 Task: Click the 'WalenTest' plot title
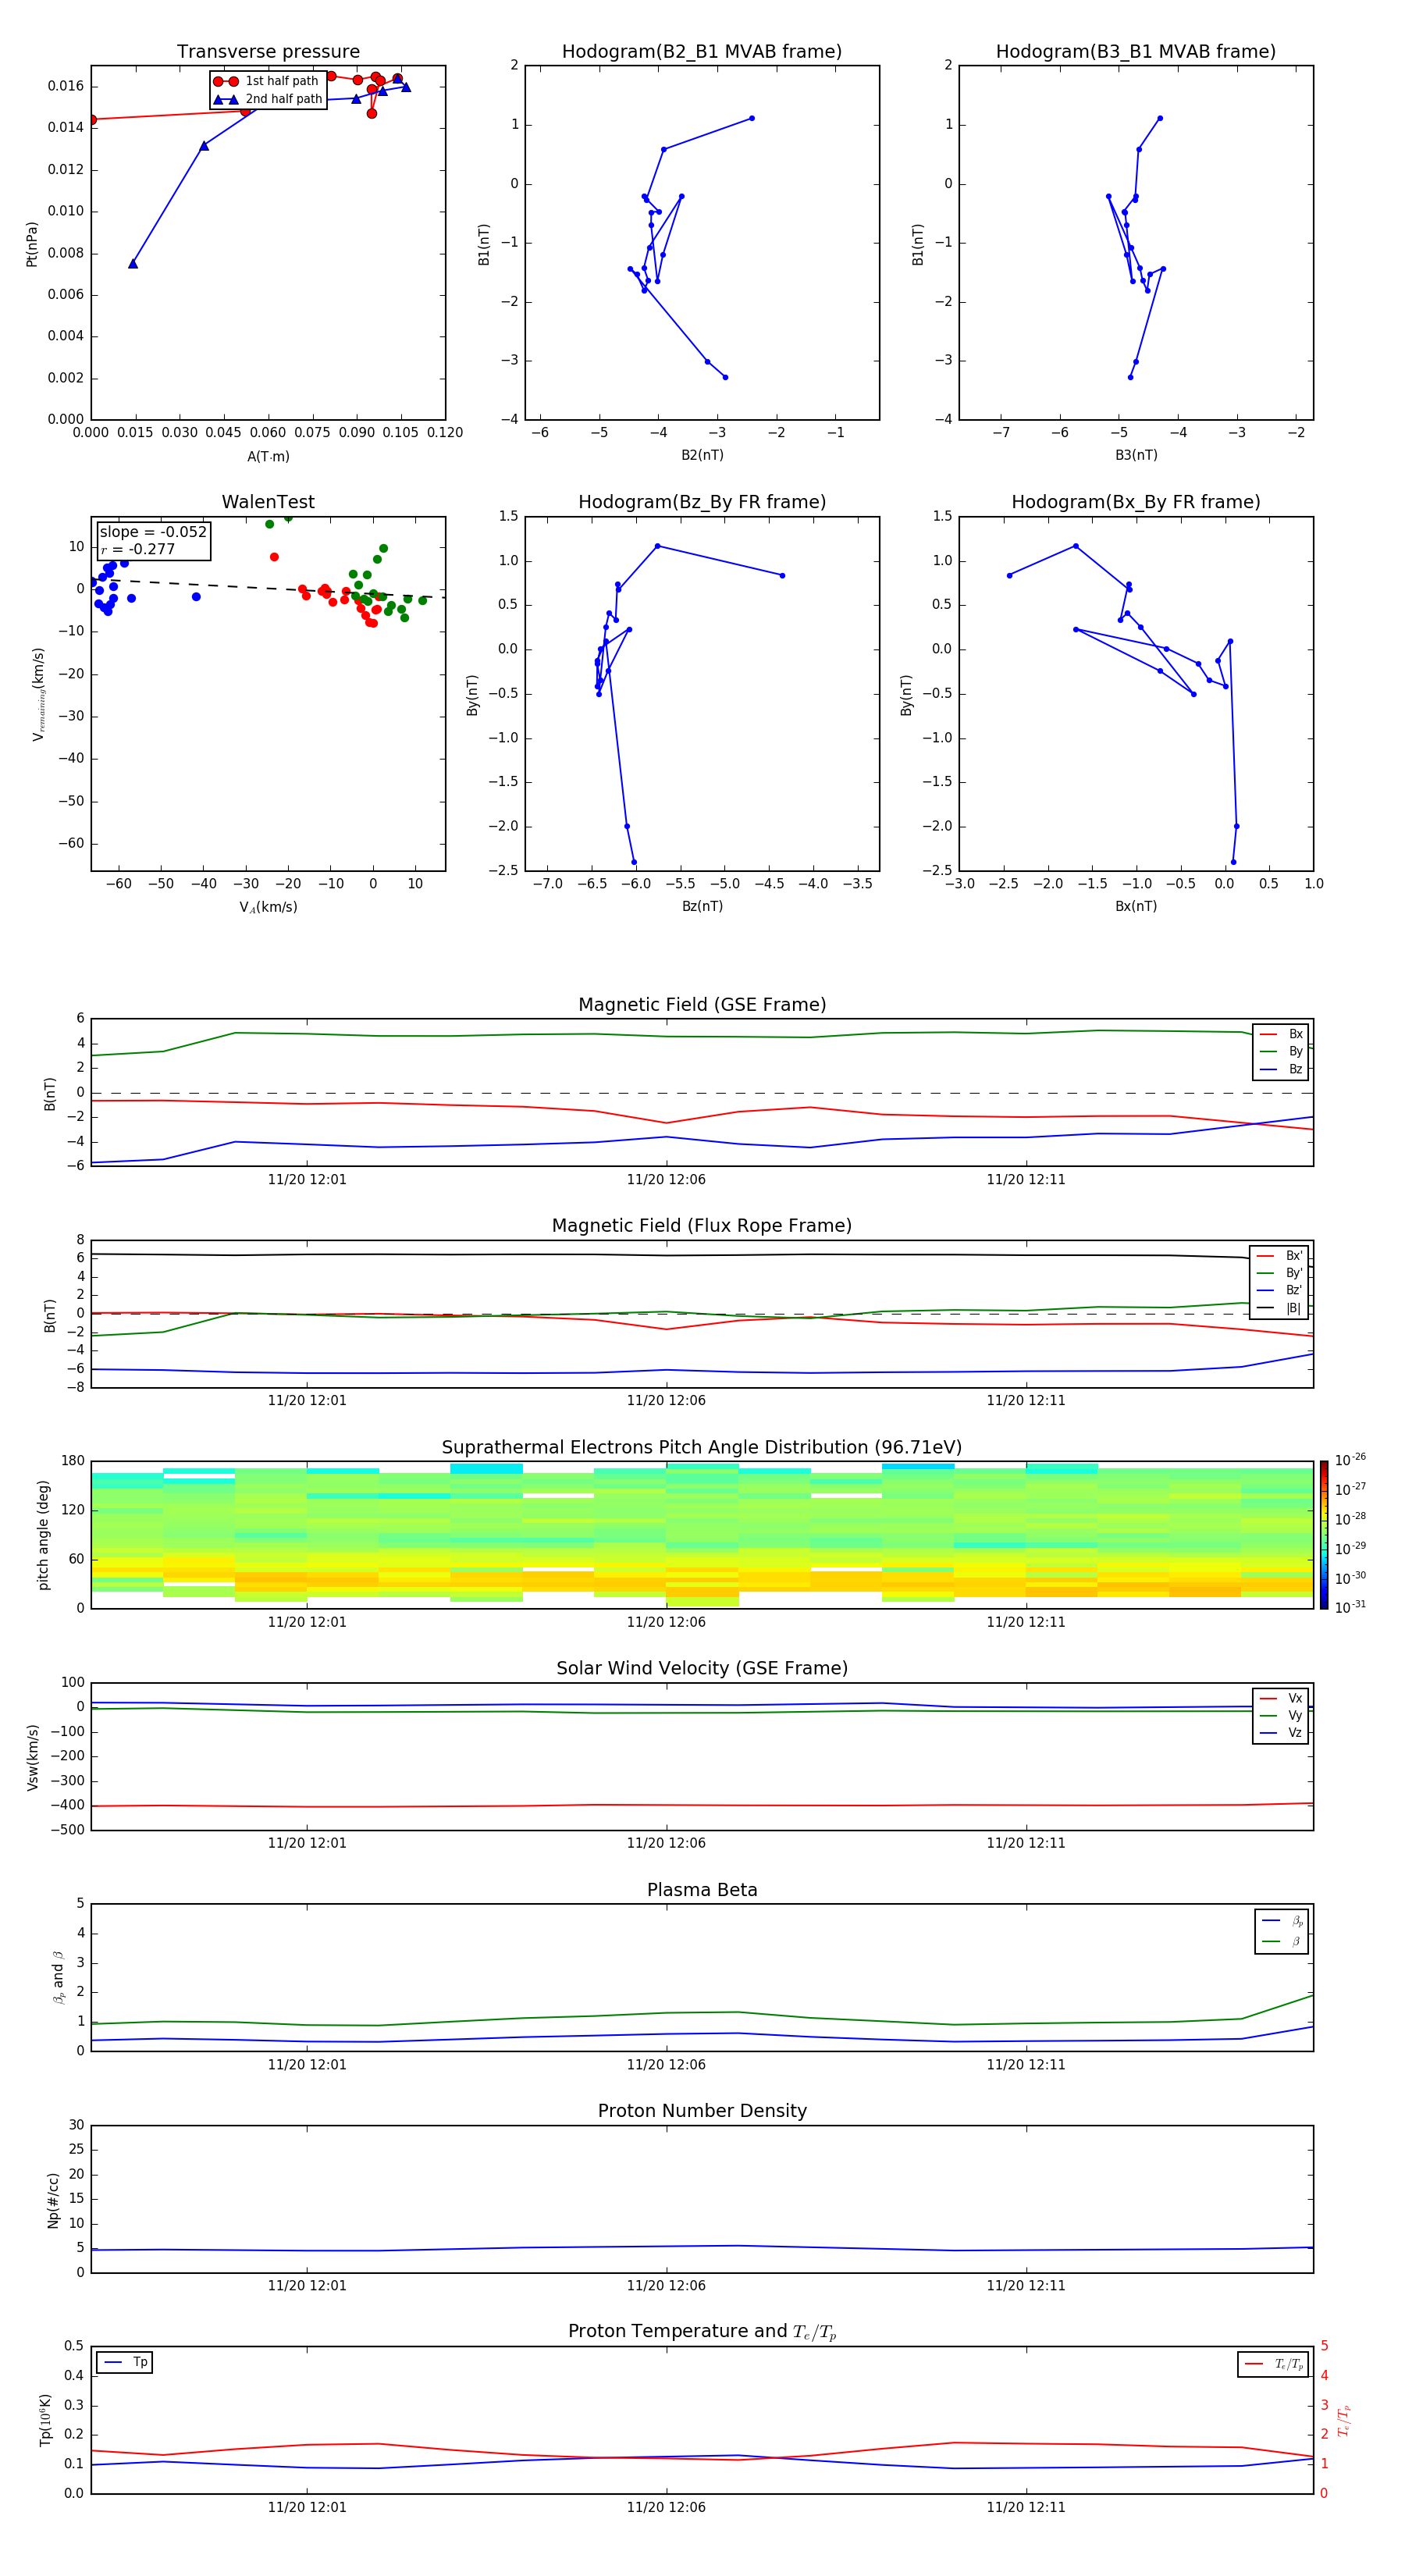pos(268,502)
